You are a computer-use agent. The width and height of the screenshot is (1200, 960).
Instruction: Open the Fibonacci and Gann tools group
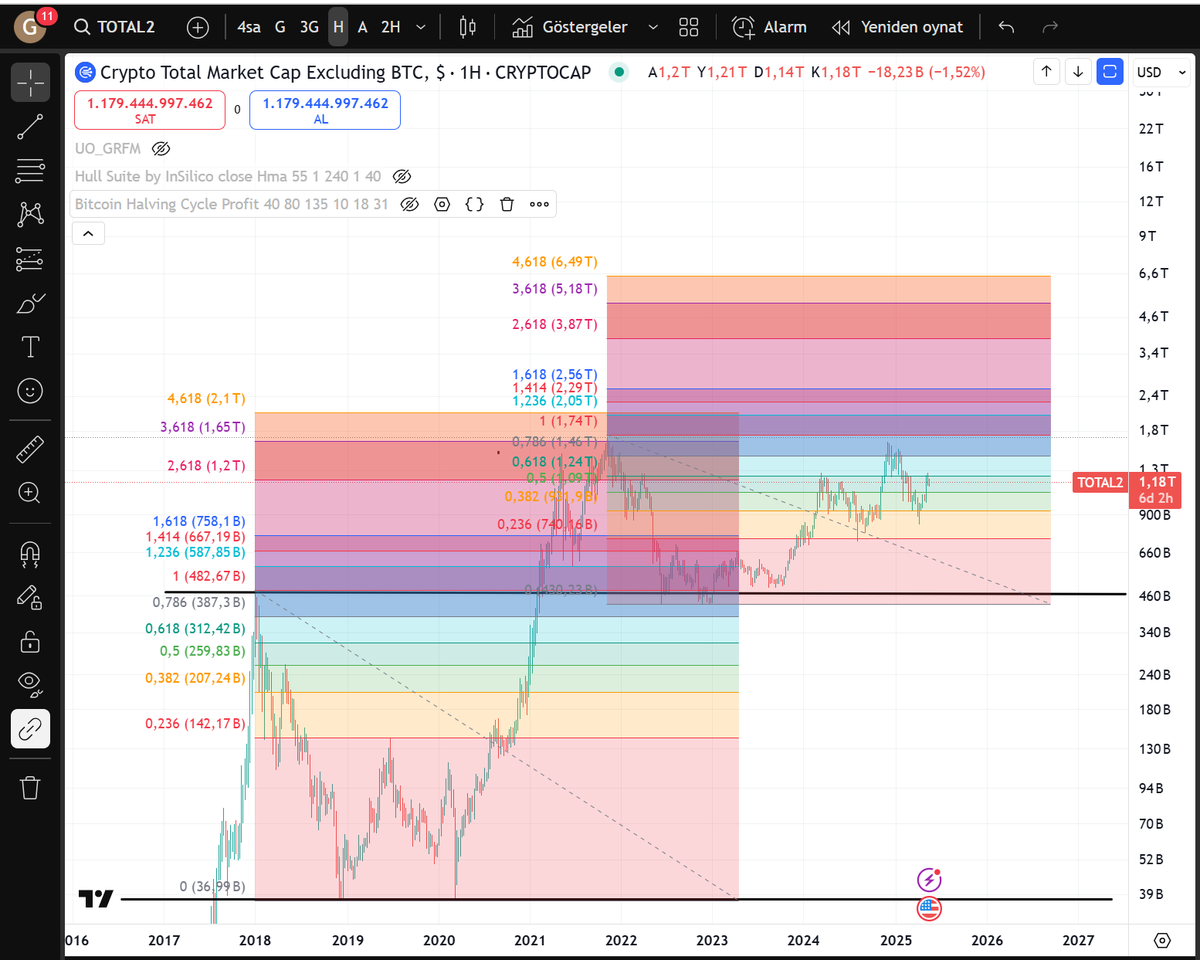[30, 171]
